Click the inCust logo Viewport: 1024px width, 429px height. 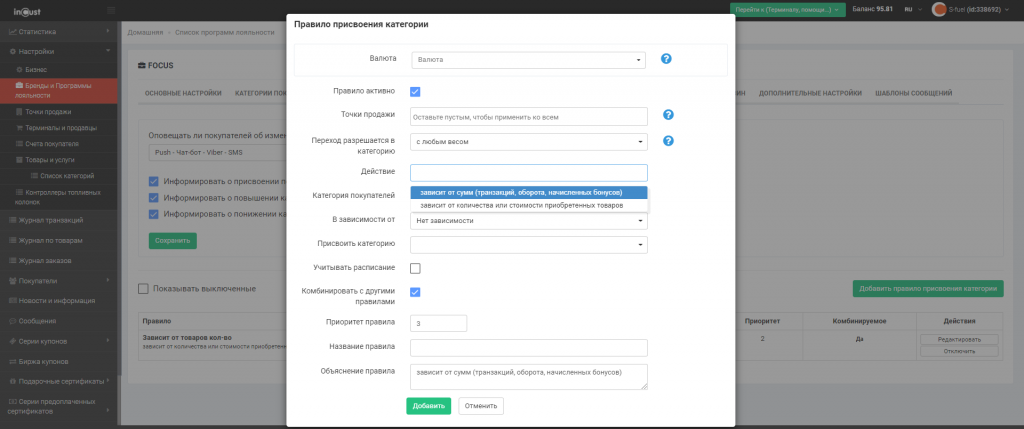coord(25,10)
